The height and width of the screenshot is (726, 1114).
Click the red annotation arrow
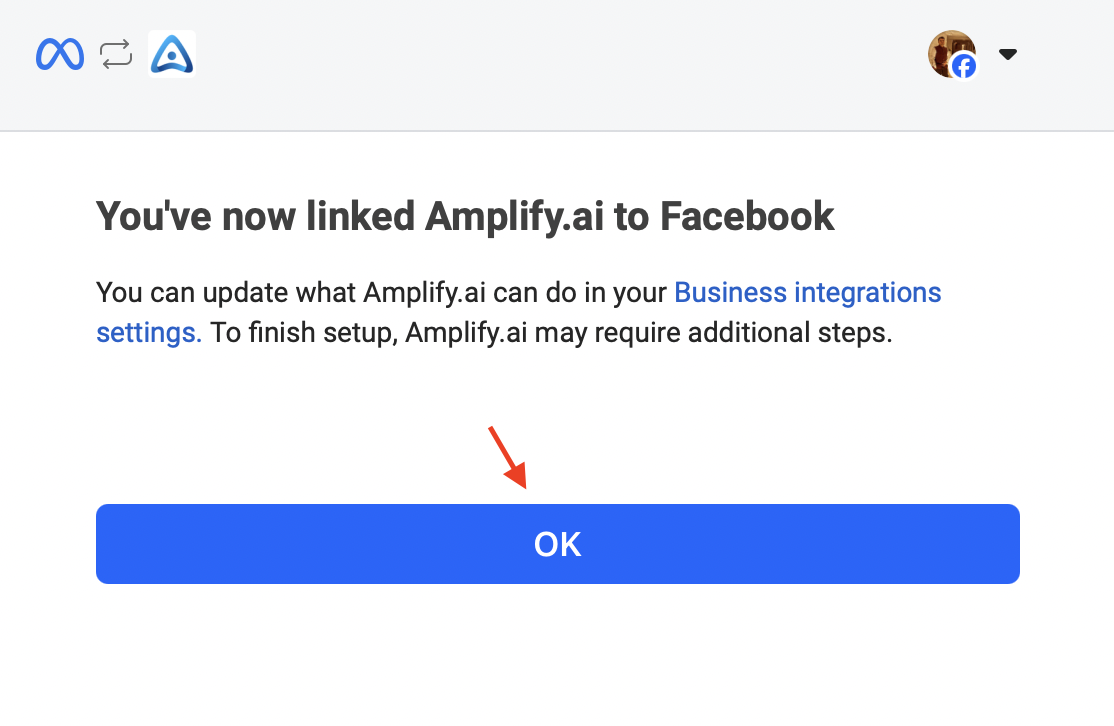507,457
